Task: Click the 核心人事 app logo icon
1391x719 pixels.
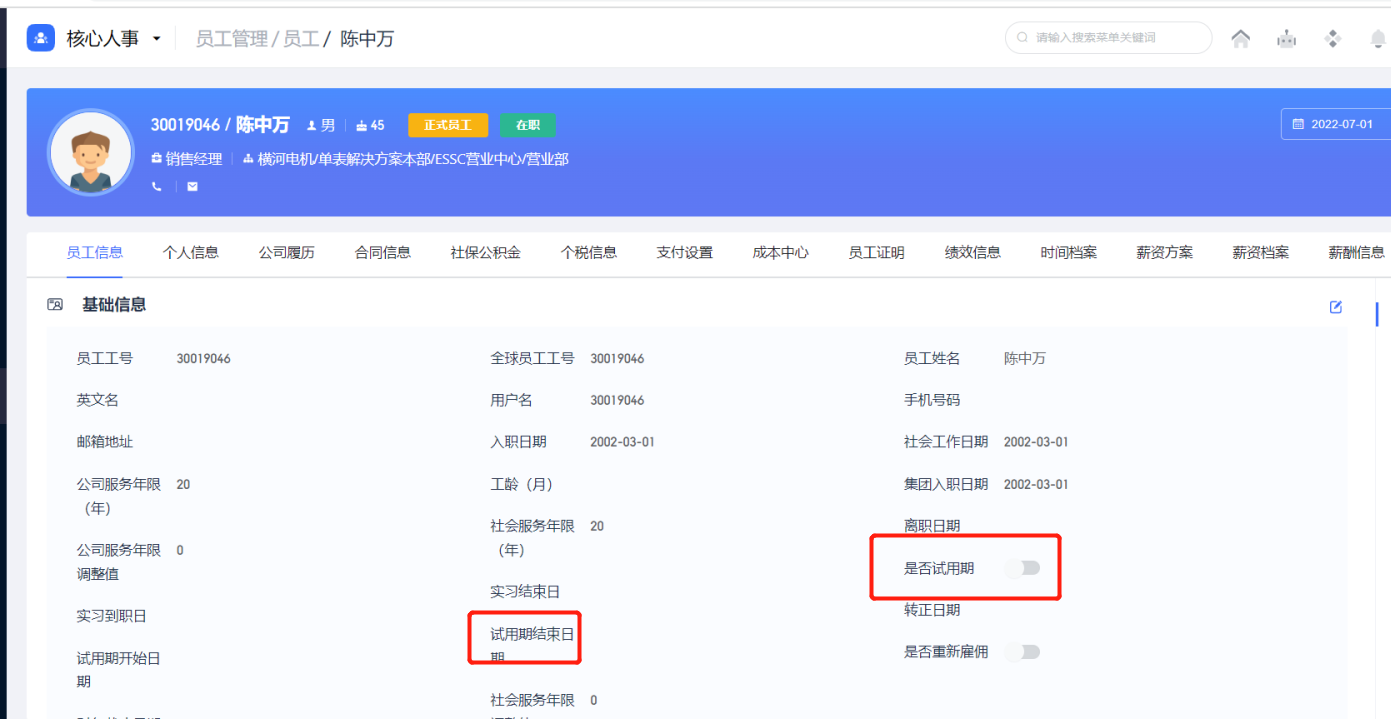Action: [x=41, y=38]
